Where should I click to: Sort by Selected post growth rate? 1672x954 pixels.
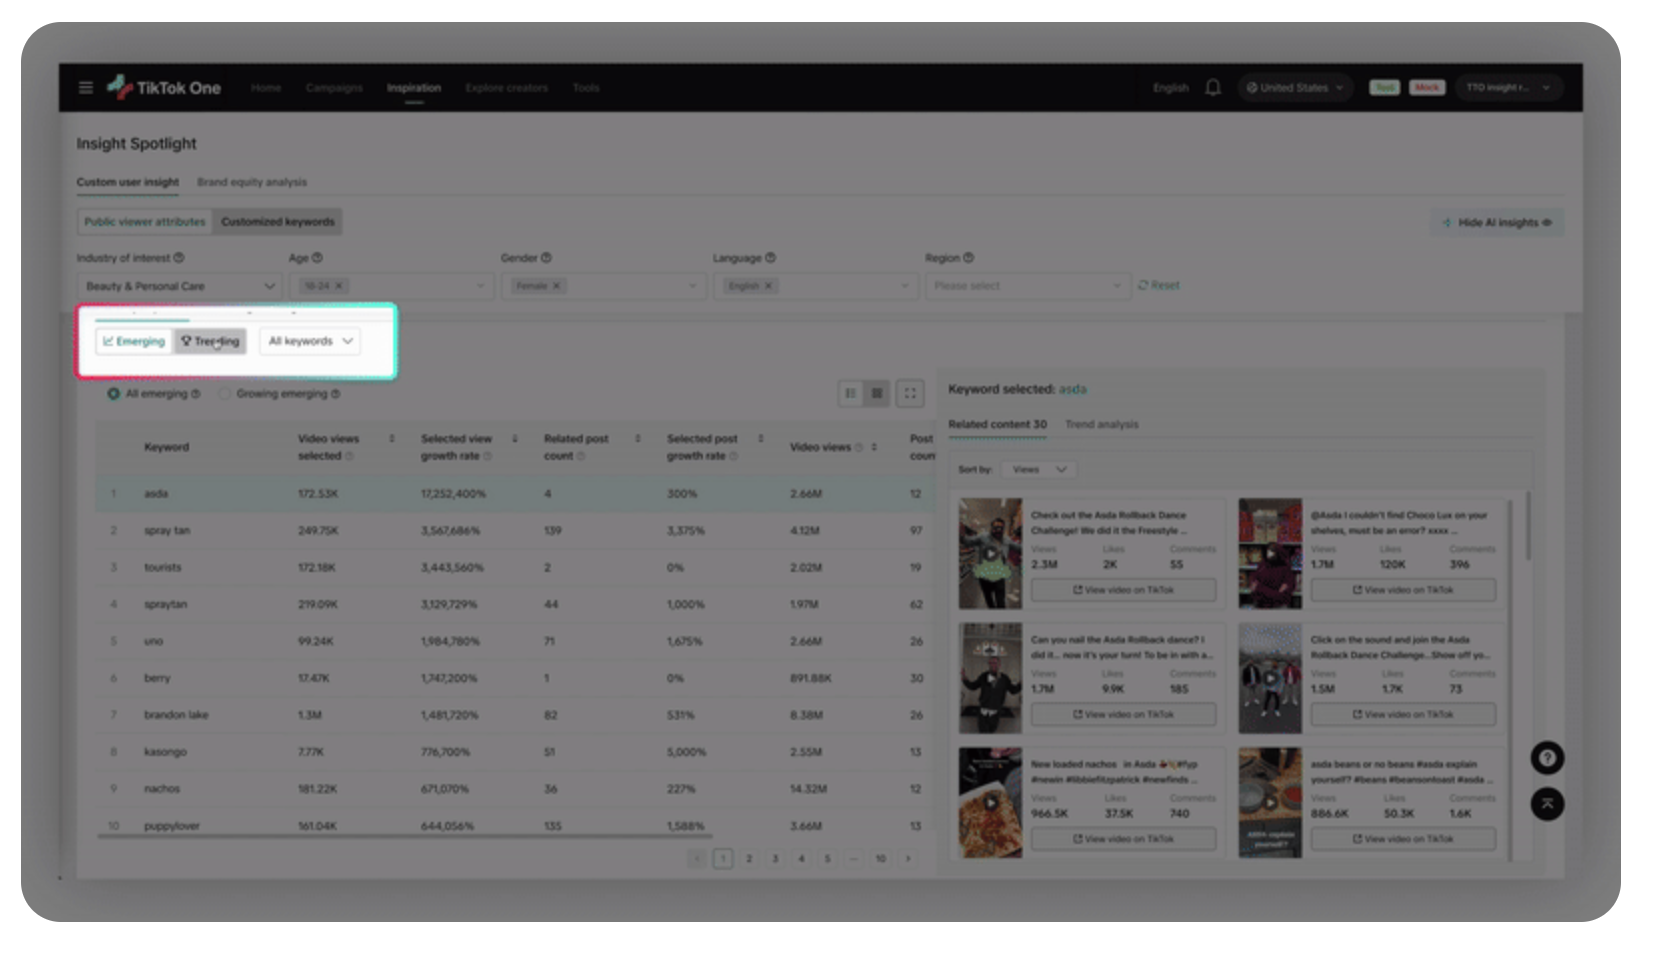(x=761, y=439)
